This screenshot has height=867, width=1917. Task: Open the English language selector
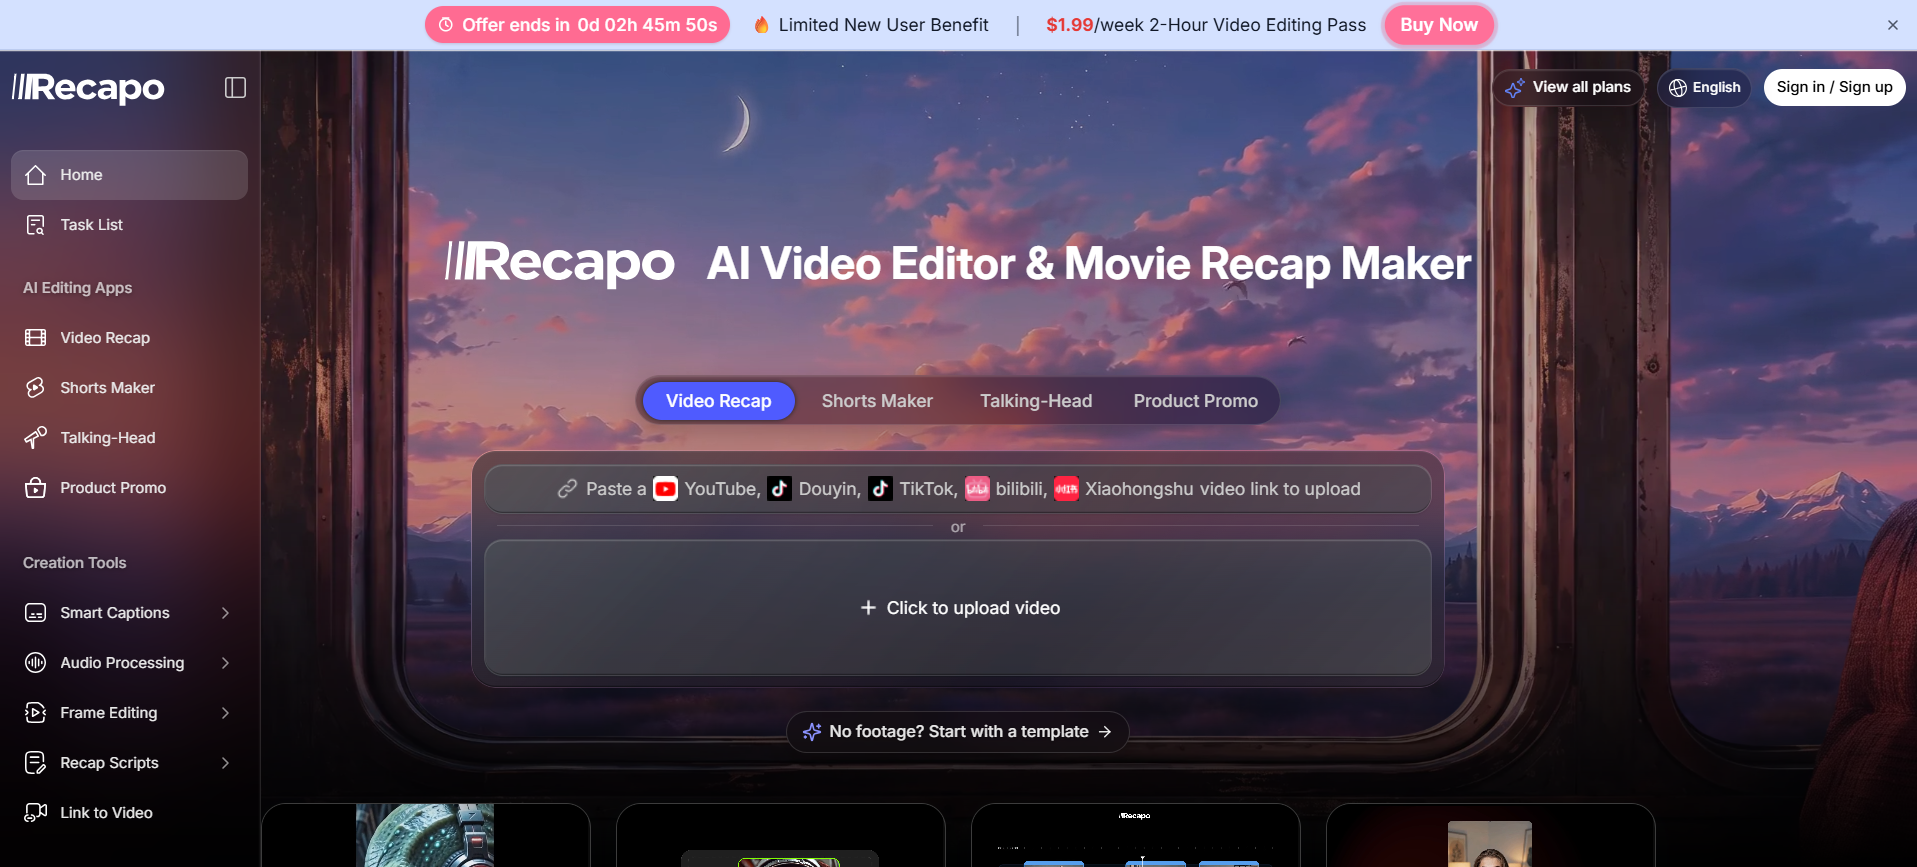(x=1704, y=88)
